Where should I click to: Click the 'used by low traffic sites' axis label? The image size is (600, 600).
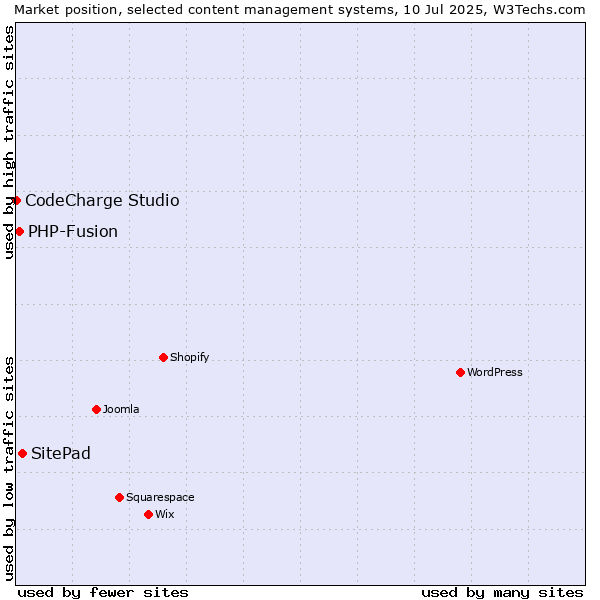[8, 469]
